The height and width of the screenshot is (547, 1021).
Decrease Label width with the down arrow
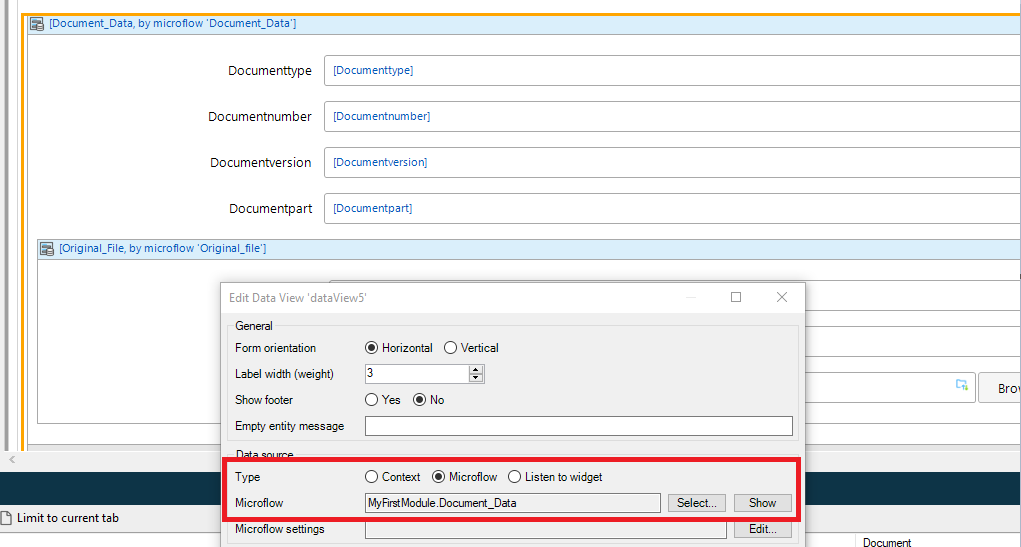(x=476, y=378)
